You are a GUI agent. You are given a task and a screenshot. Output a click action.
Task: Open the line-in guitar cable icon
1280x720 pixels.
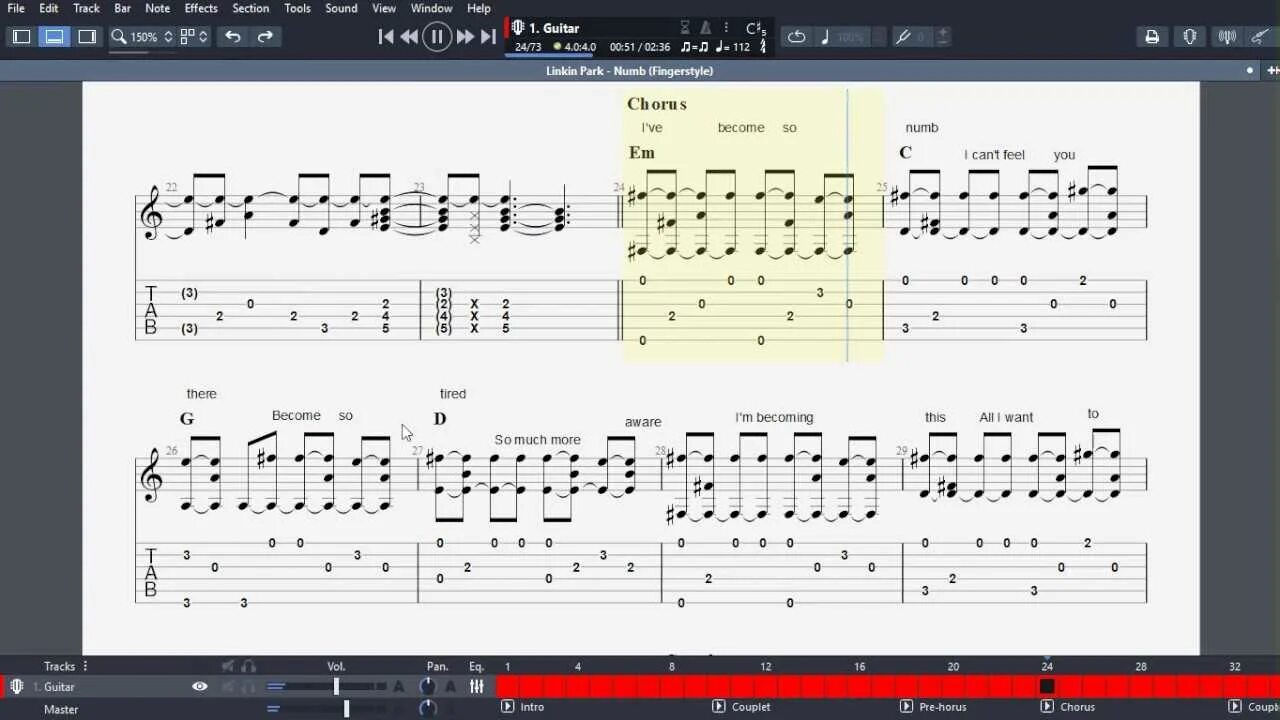pos(1262,37)
